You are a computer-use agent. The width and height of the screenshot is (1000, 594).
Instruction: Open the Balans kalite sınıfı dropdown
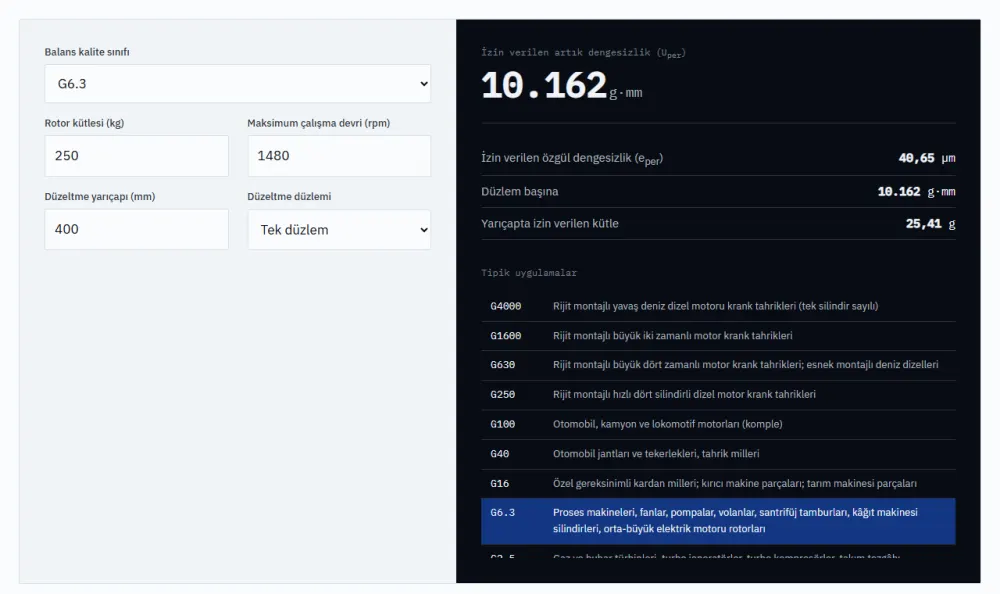tap(237, 84)
